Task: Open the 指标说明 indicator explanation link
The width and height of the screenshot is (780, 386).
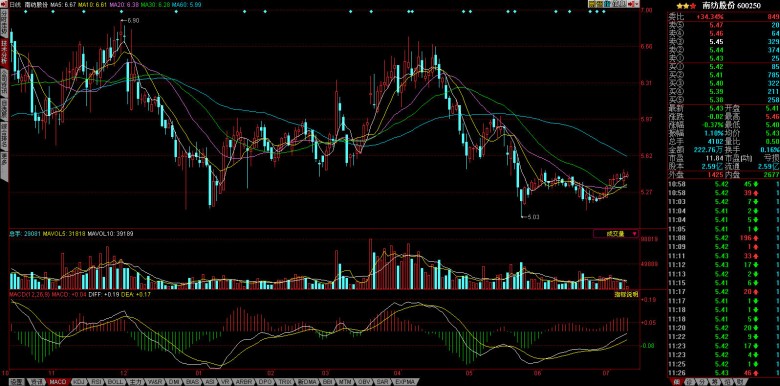Action: [x=626, y=294]
